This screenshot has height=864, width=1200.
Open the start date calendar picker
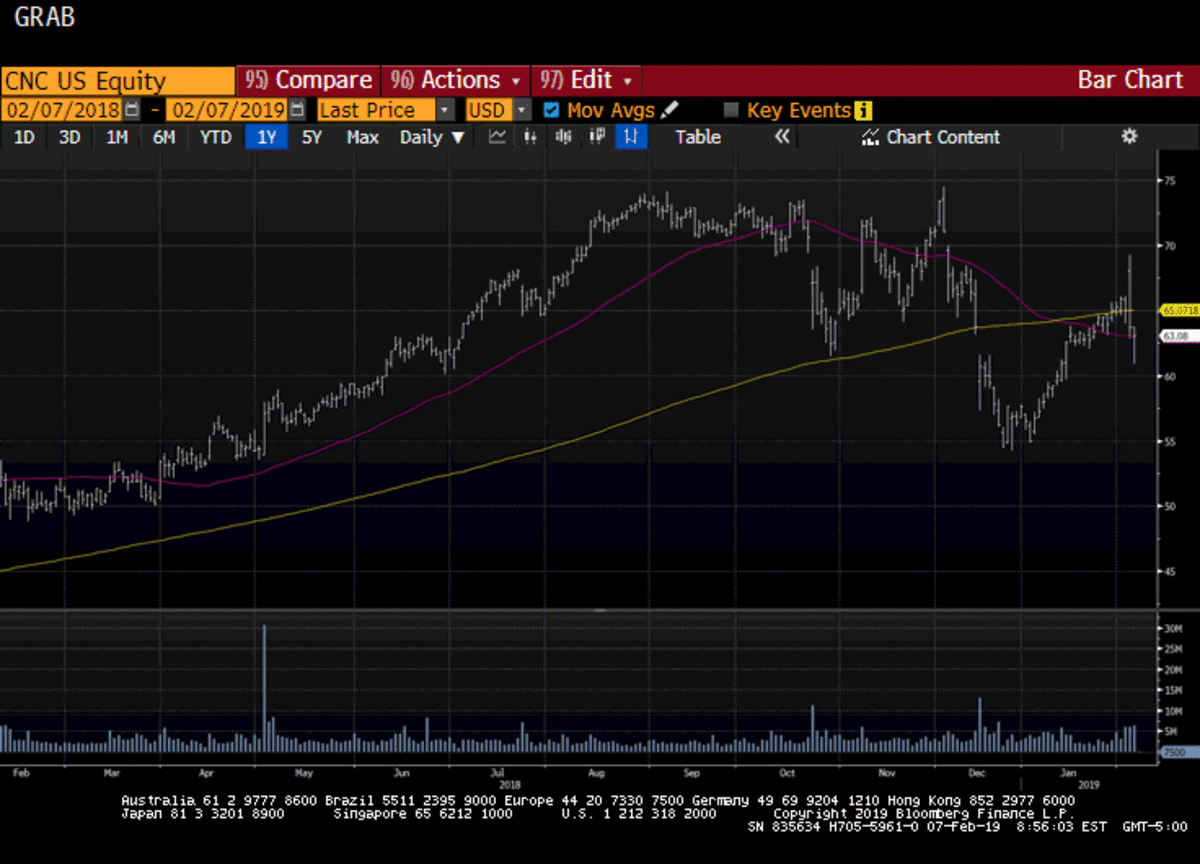(x=130, y=110)
